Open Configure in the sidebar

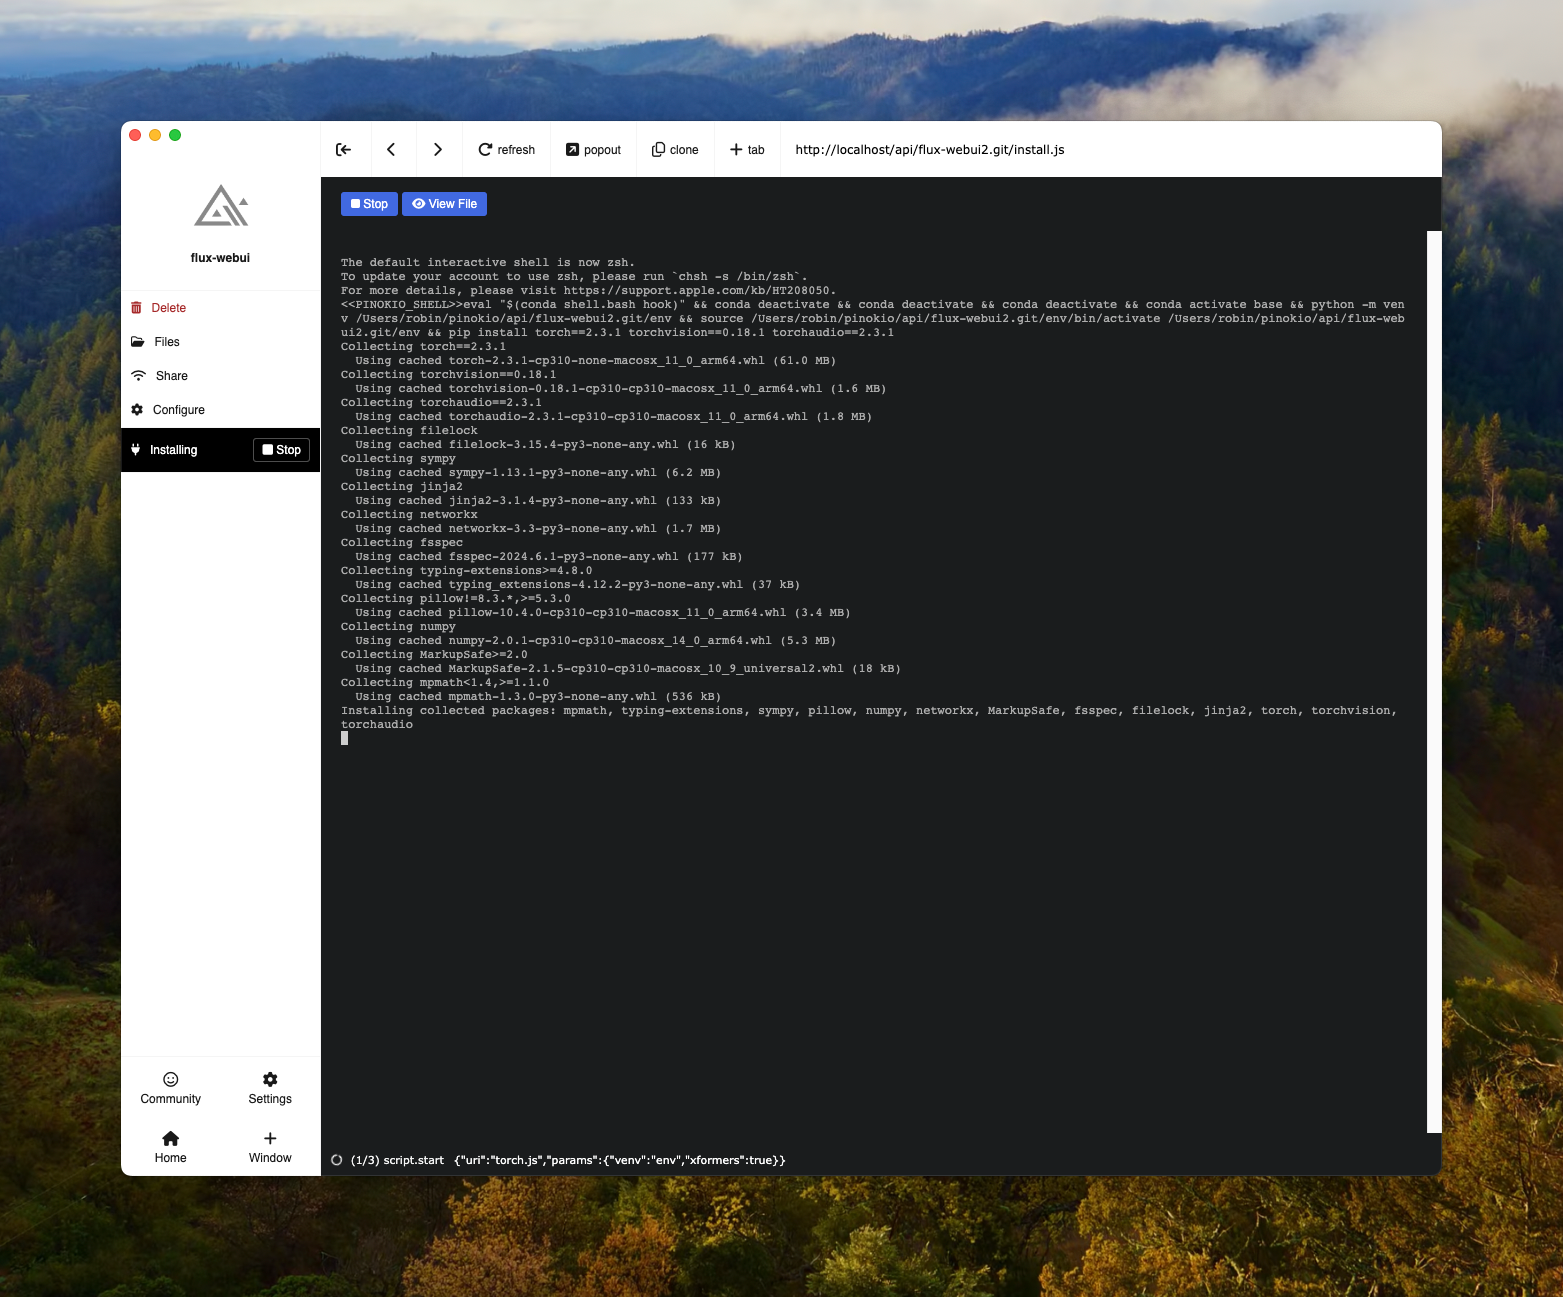178,410
